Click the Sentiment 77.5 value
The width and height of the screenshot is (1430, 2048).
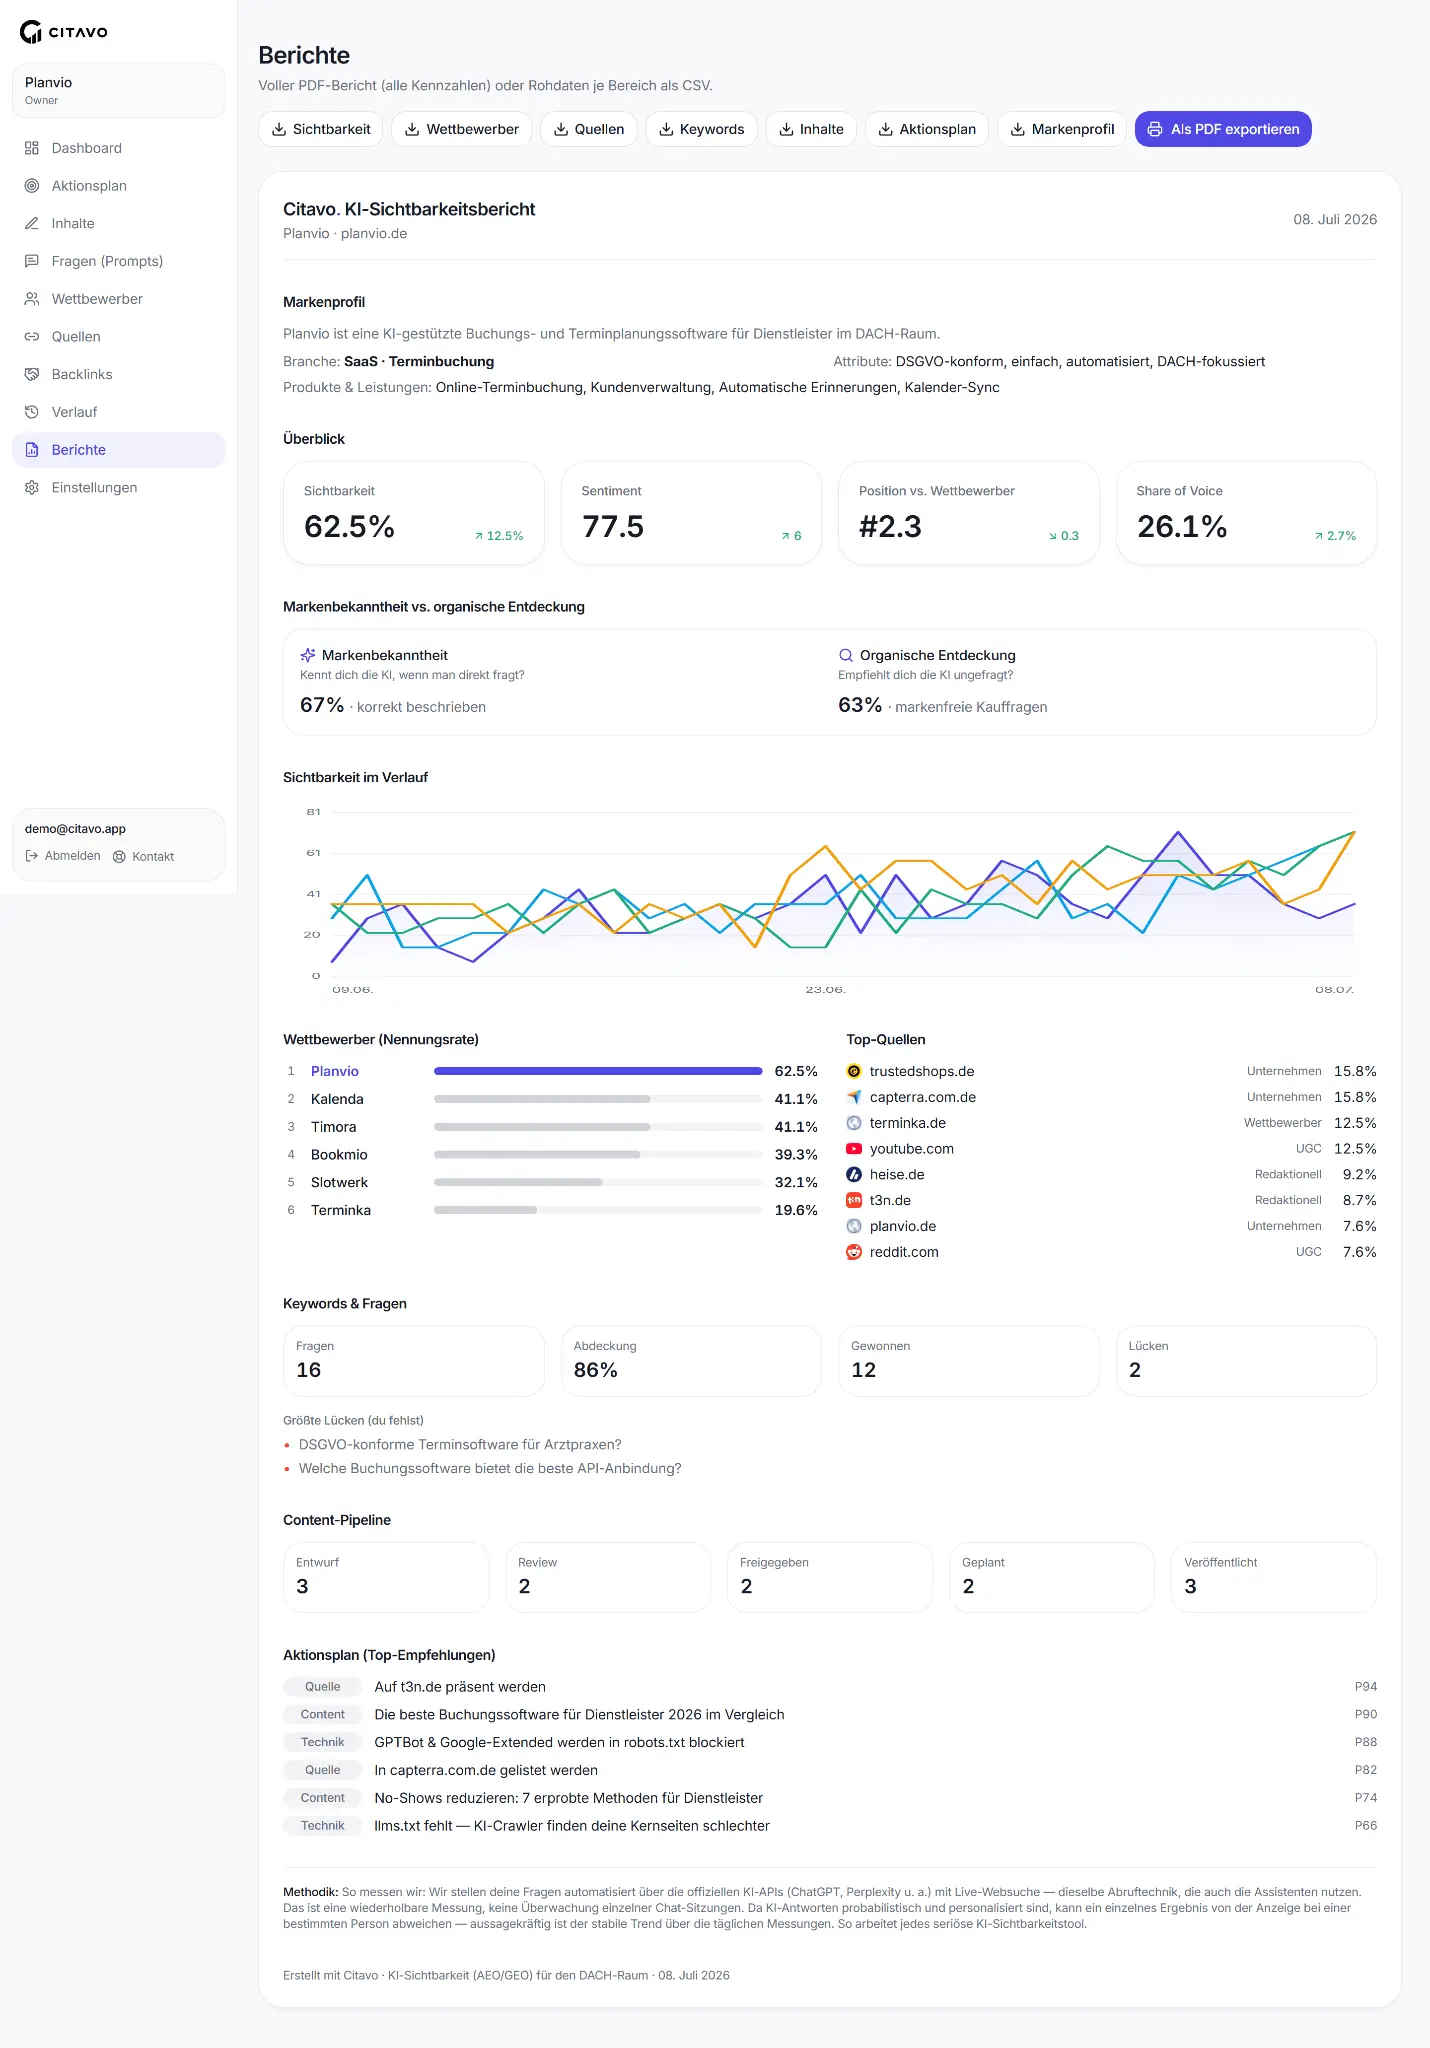pos(613,527)
